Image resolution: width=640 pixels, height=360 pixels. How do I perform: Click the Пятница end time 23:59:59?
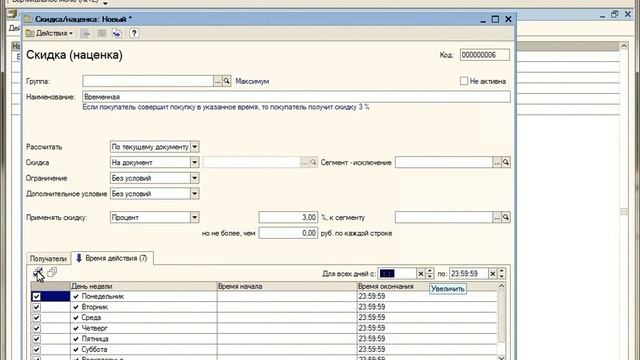click(x=427, y=339)
